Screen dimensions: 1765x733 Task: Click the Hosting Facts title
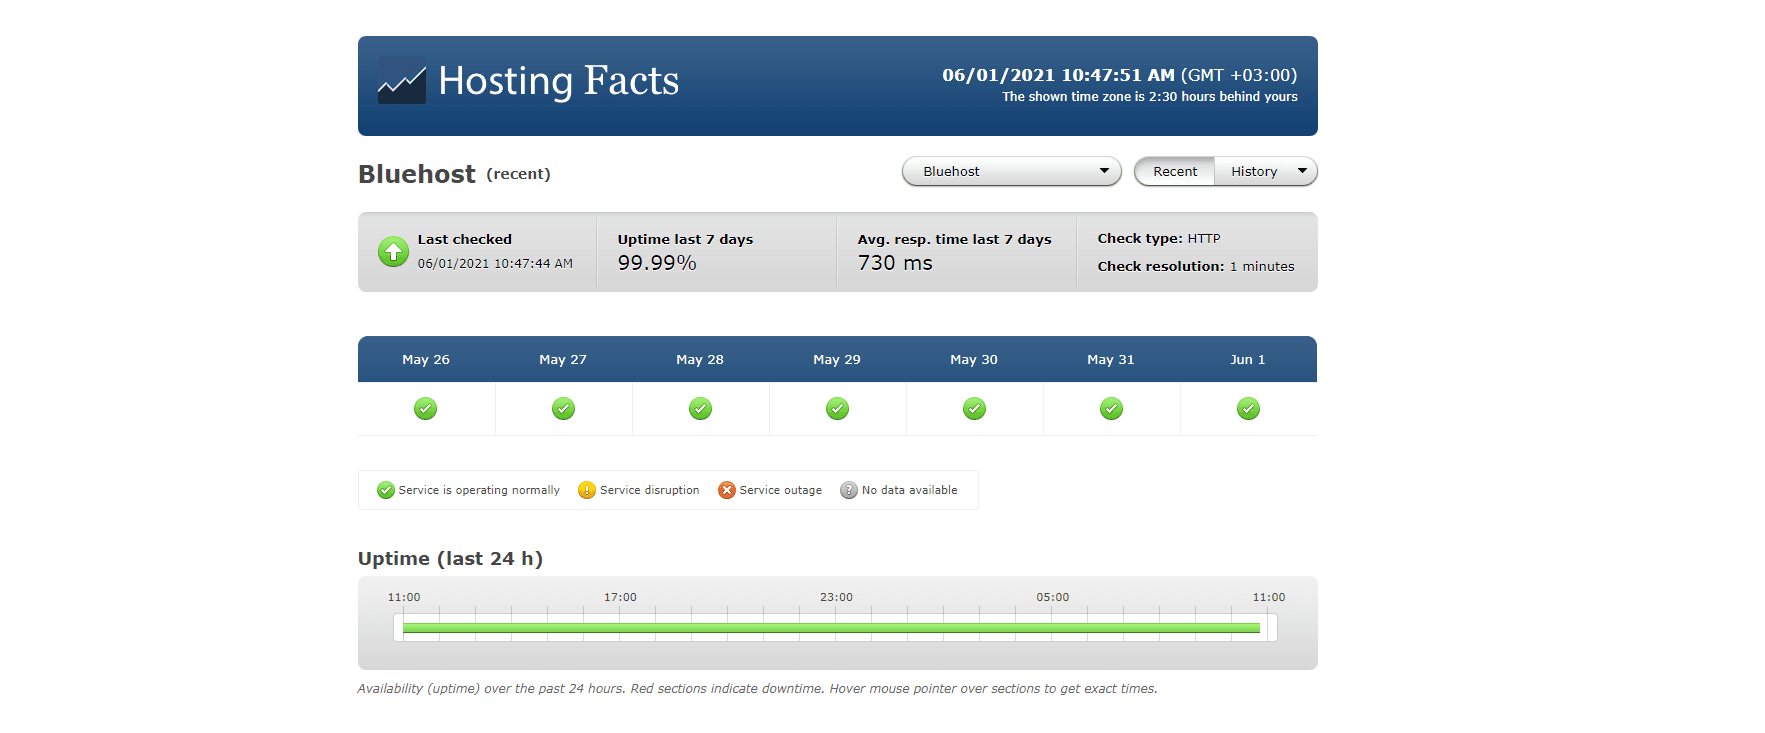point(559,81)
